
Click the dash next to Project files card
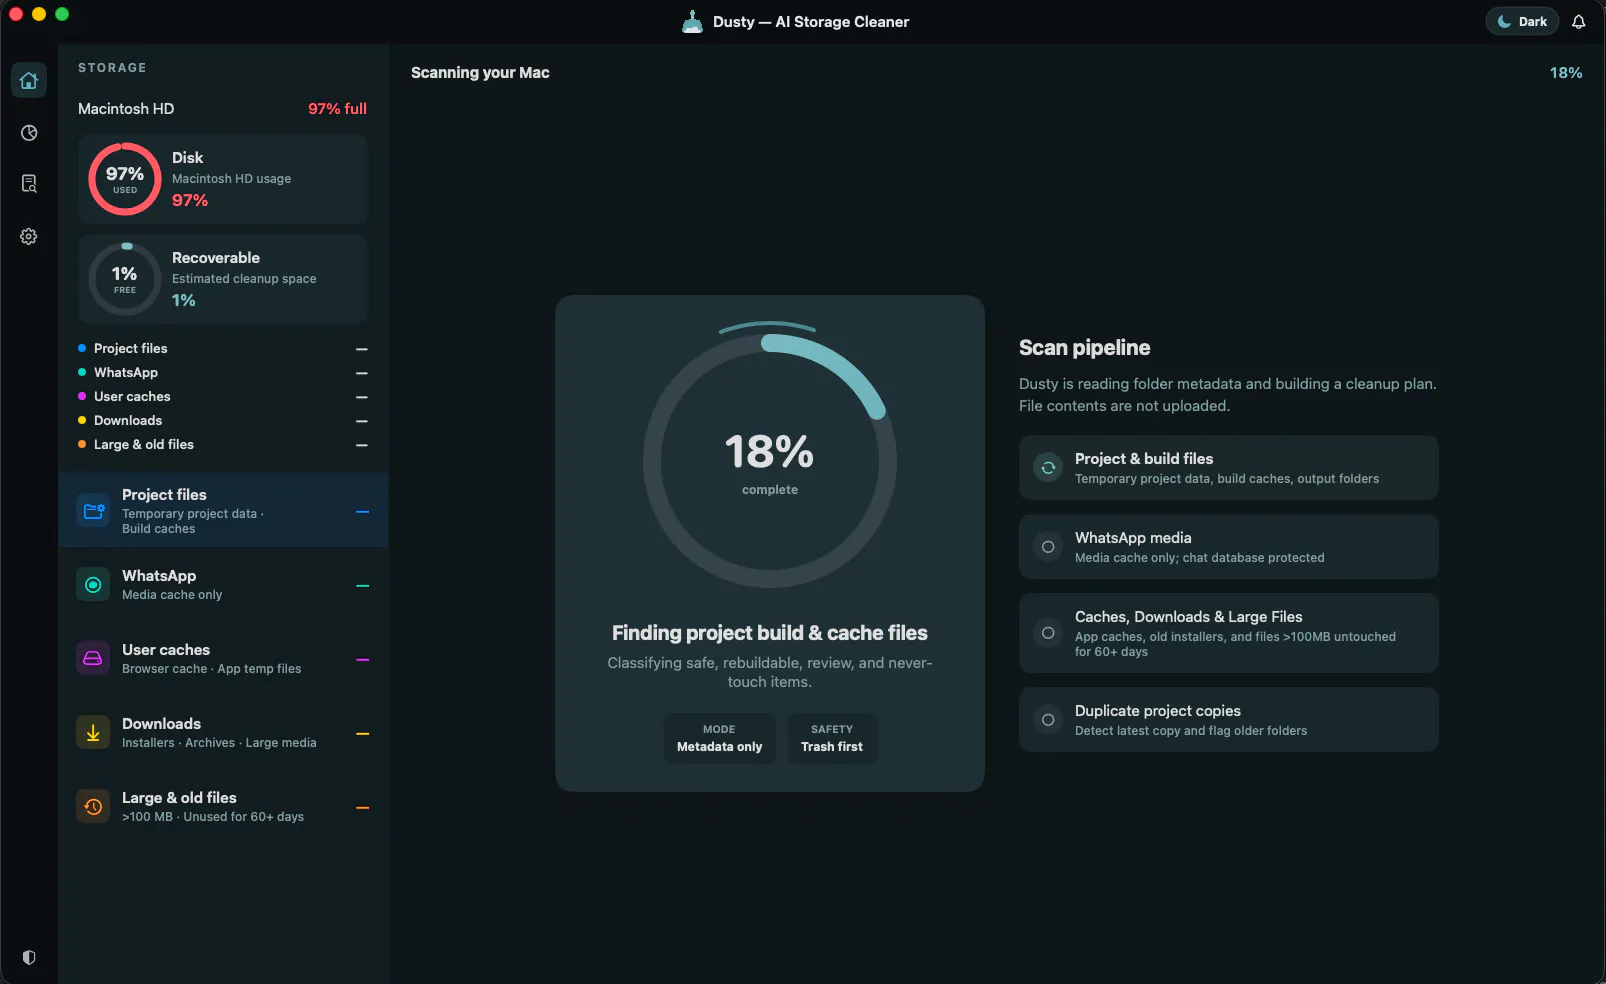coord(363,512)
